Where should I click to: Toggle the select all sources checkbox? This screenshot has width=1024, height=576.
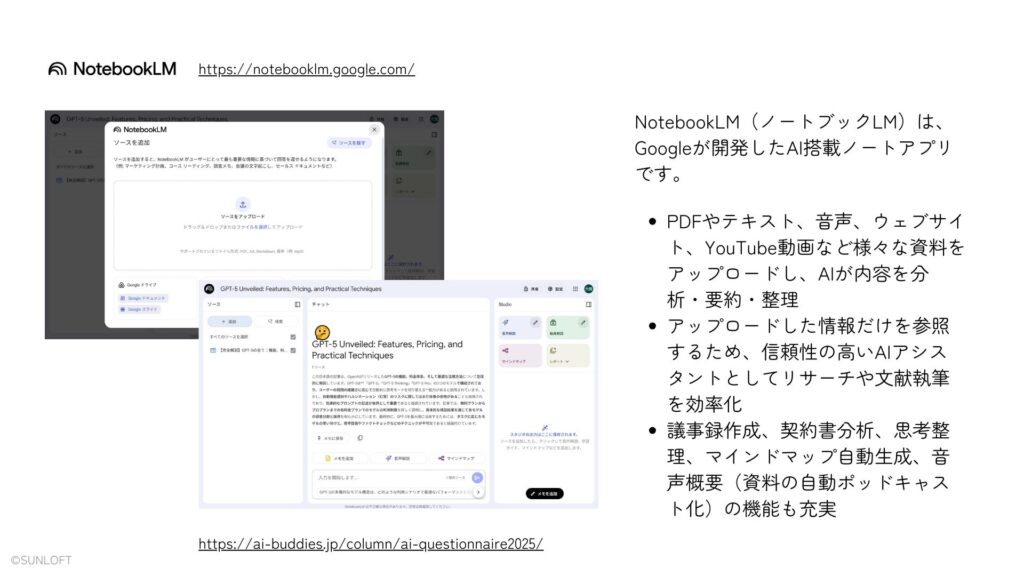[292, 336]
